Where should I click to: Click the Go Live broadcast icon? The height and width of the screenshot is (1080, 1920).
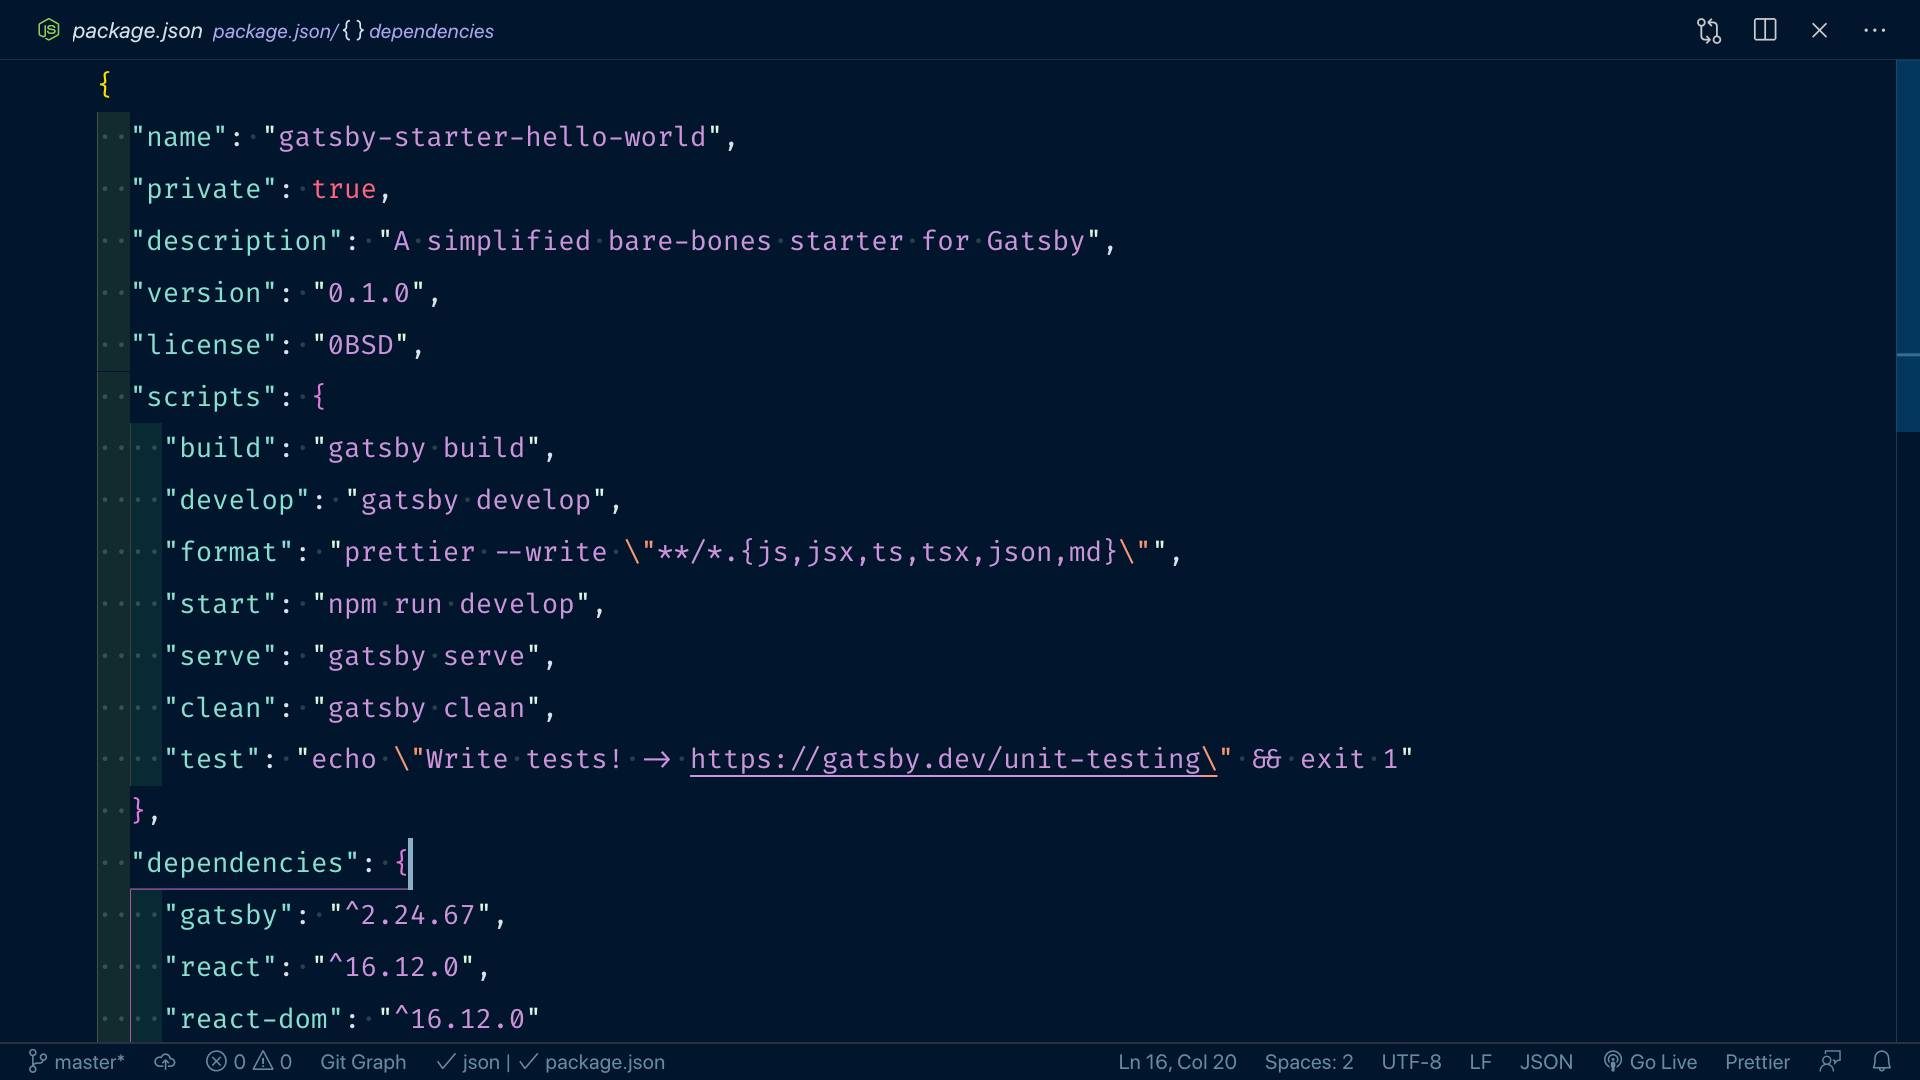1613,1062
